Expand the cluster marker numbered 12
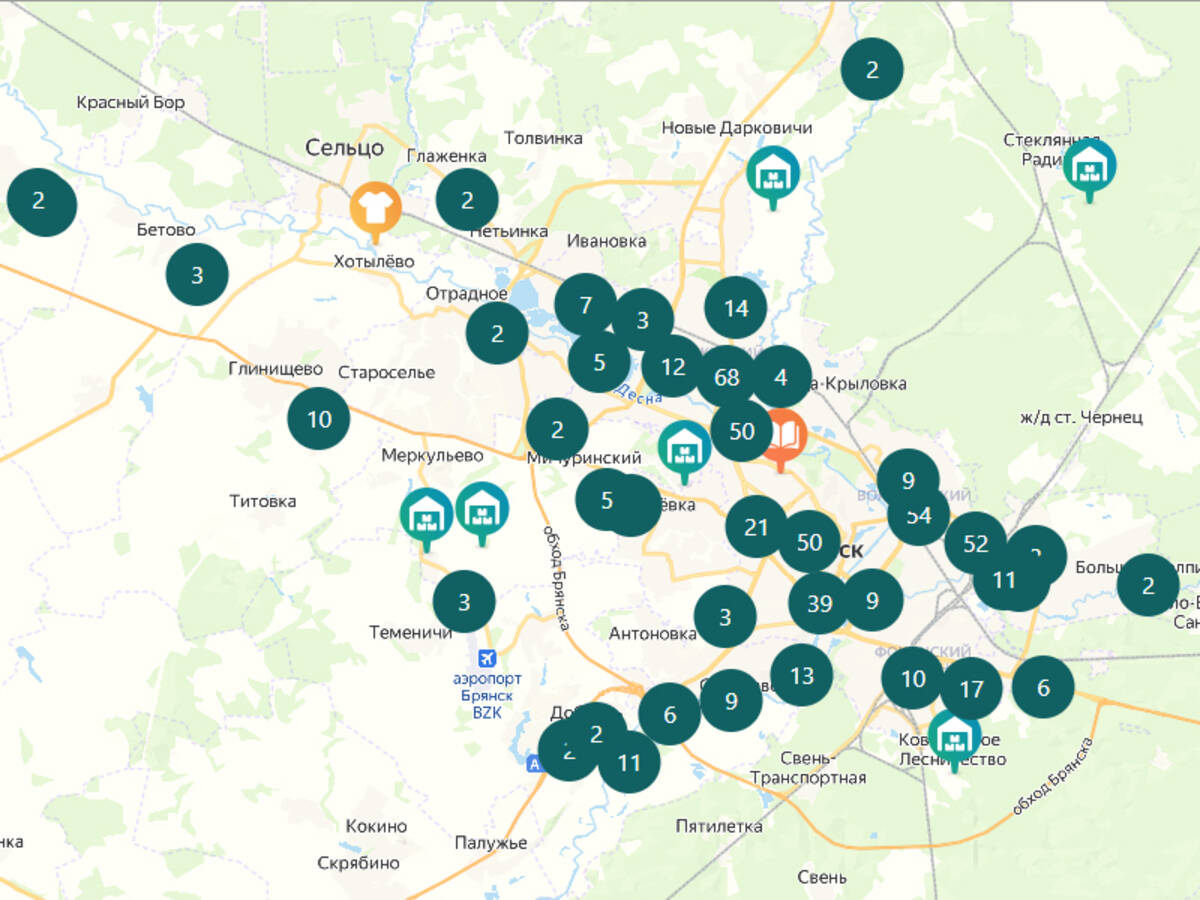Viewport: 1200px width, 900px height. (x=673, y=367)
